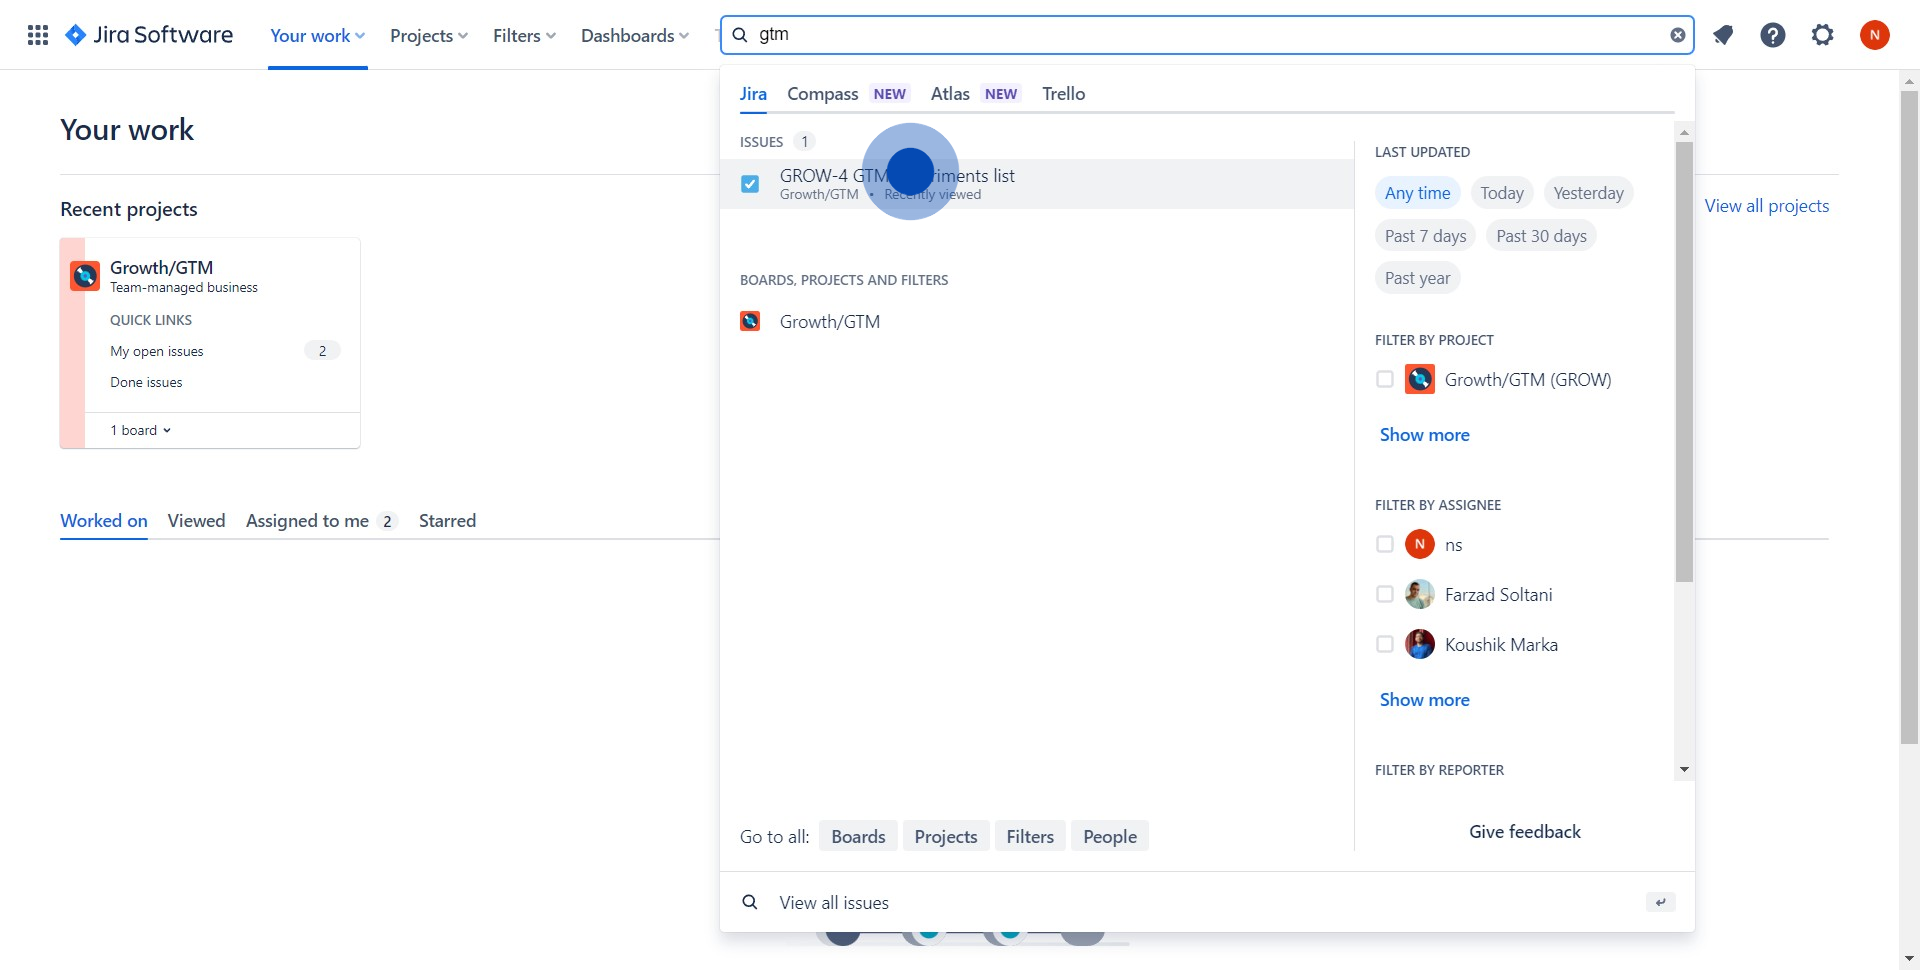Expand the Projects dropdown menu
This screenshot has height=970, width=1920.
(x=428, y=35)
